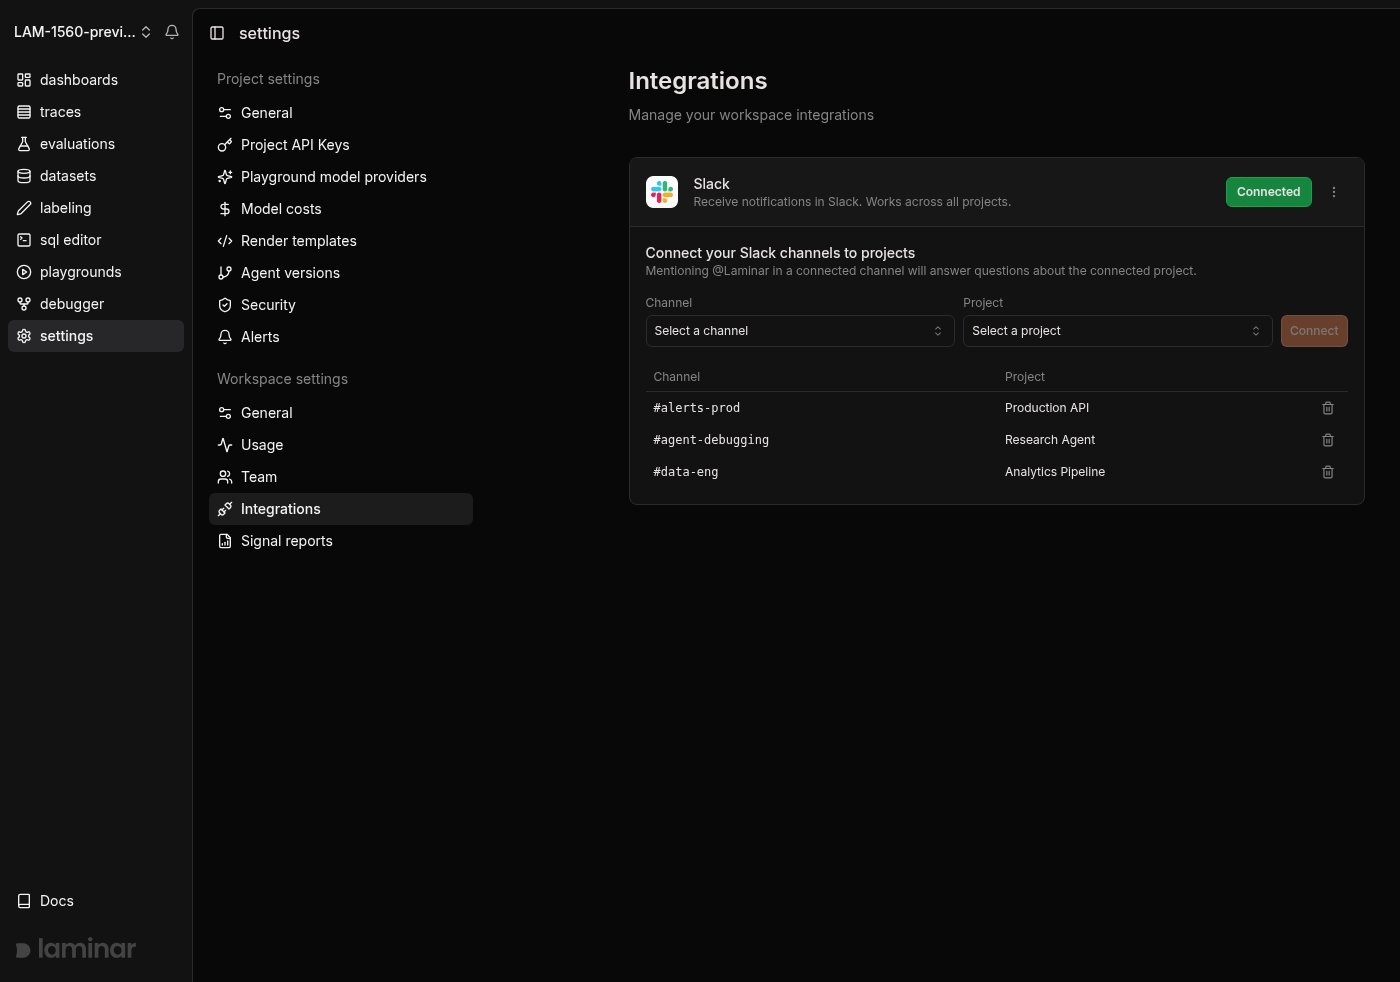Click the dashboards grid icon
Screen dimensions: 1400x982
(24, 80)
